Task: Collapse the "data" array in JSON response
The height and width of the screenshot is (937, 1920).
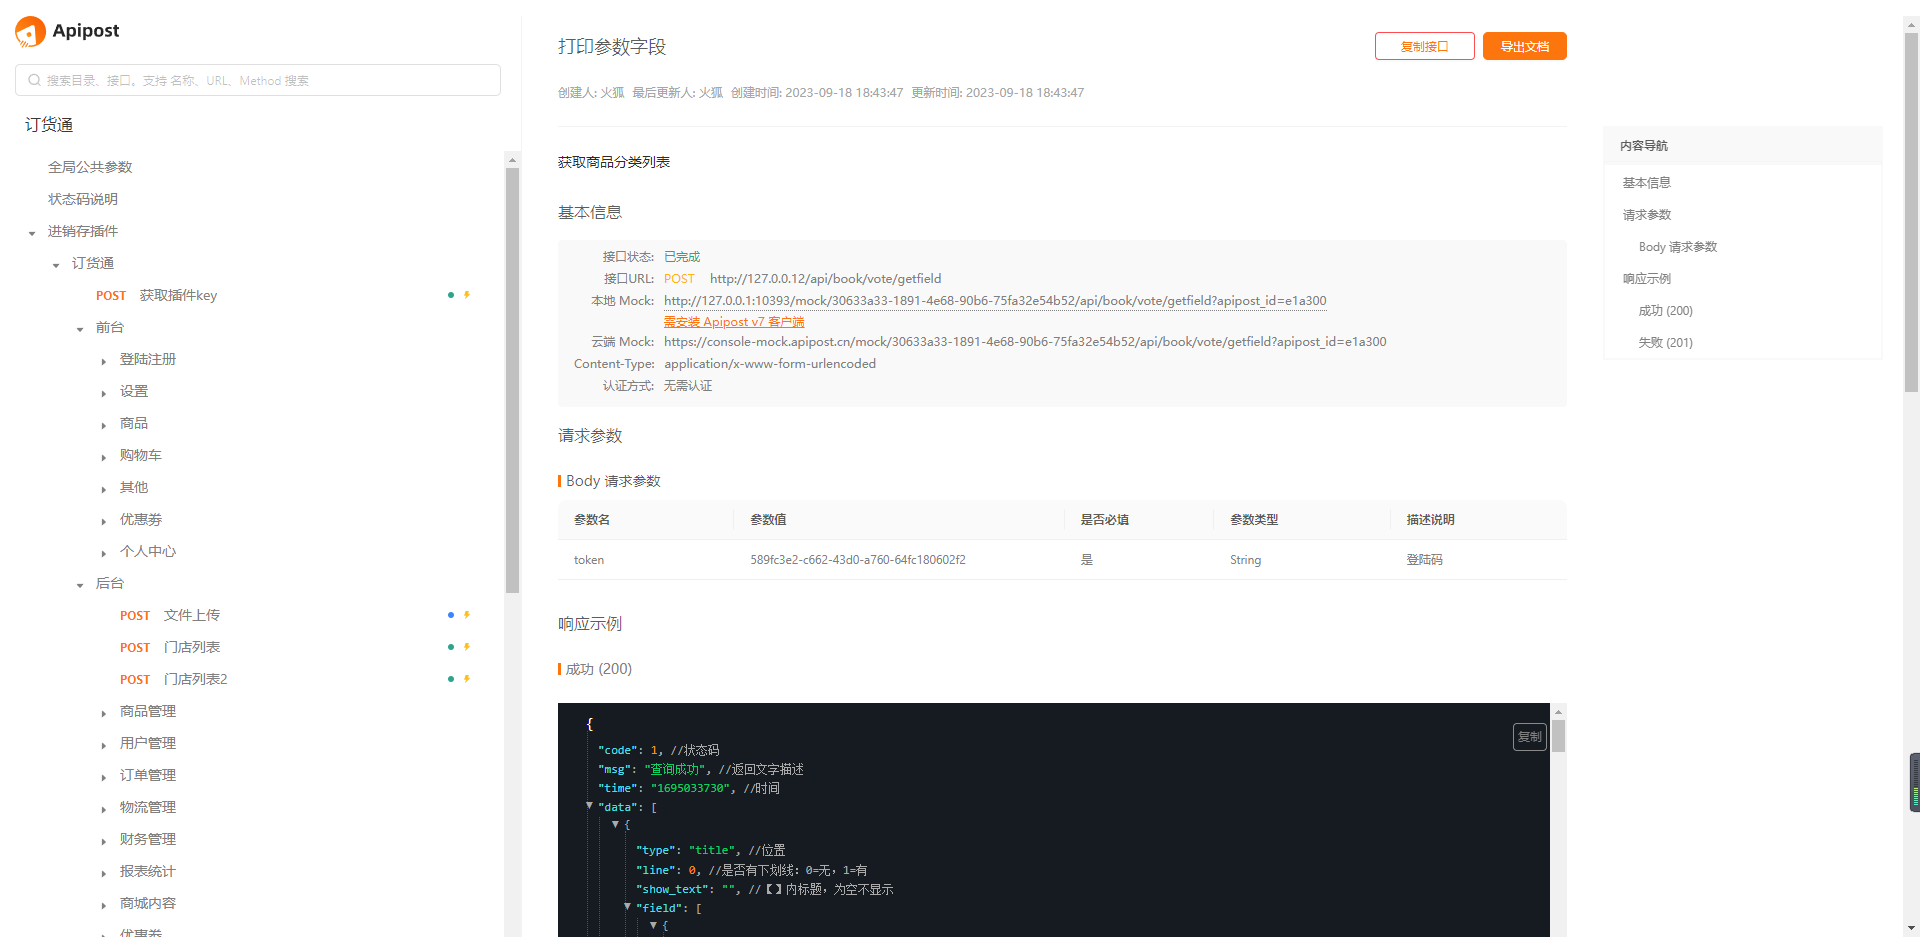Action: (x=590, y=806)
